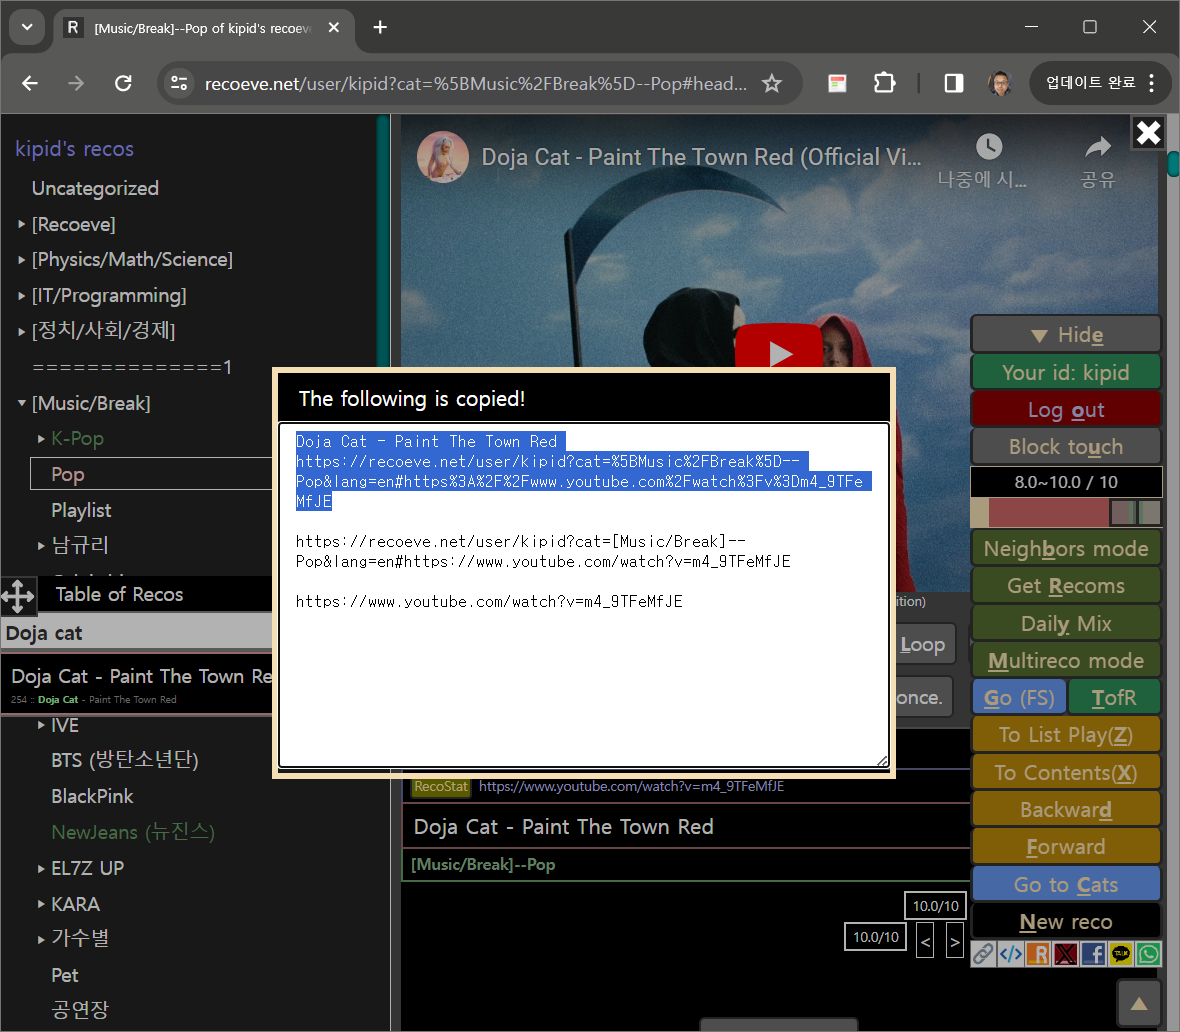Play the Doja Cat YouTube video
This screenshot has height=1032, width=1180.
[778, 348]
